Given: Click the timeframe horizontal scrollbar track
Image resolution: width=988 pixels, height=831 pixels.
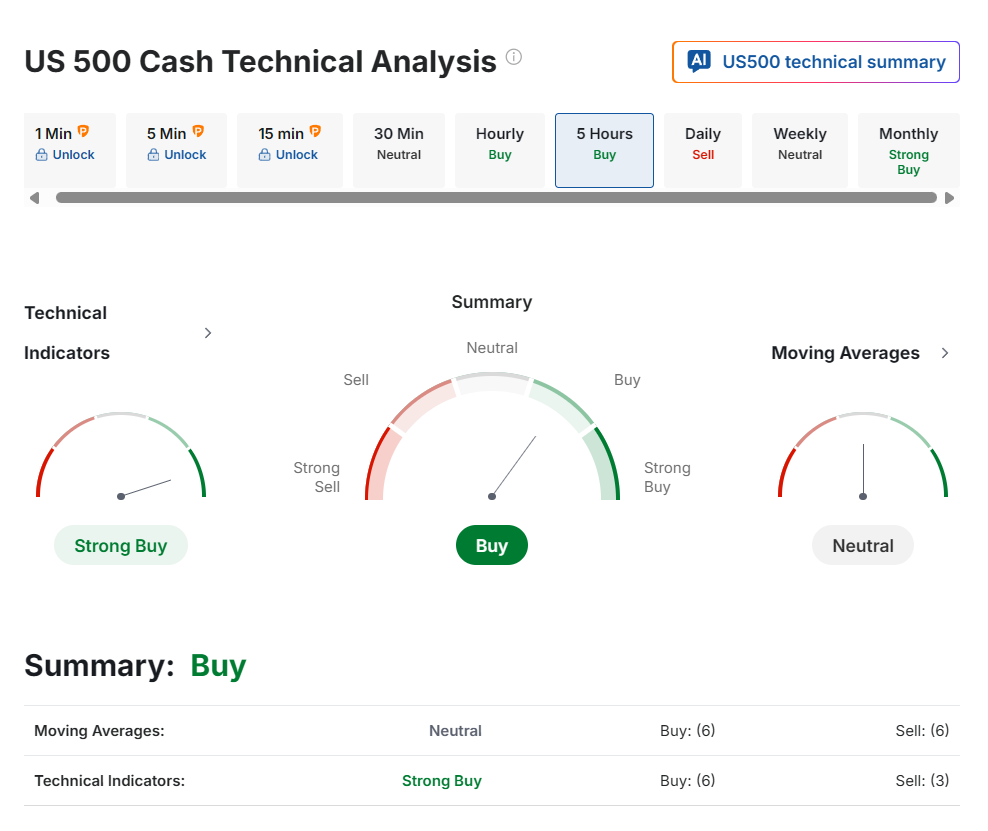Looking at the screenshot, I should pos(495,198).
